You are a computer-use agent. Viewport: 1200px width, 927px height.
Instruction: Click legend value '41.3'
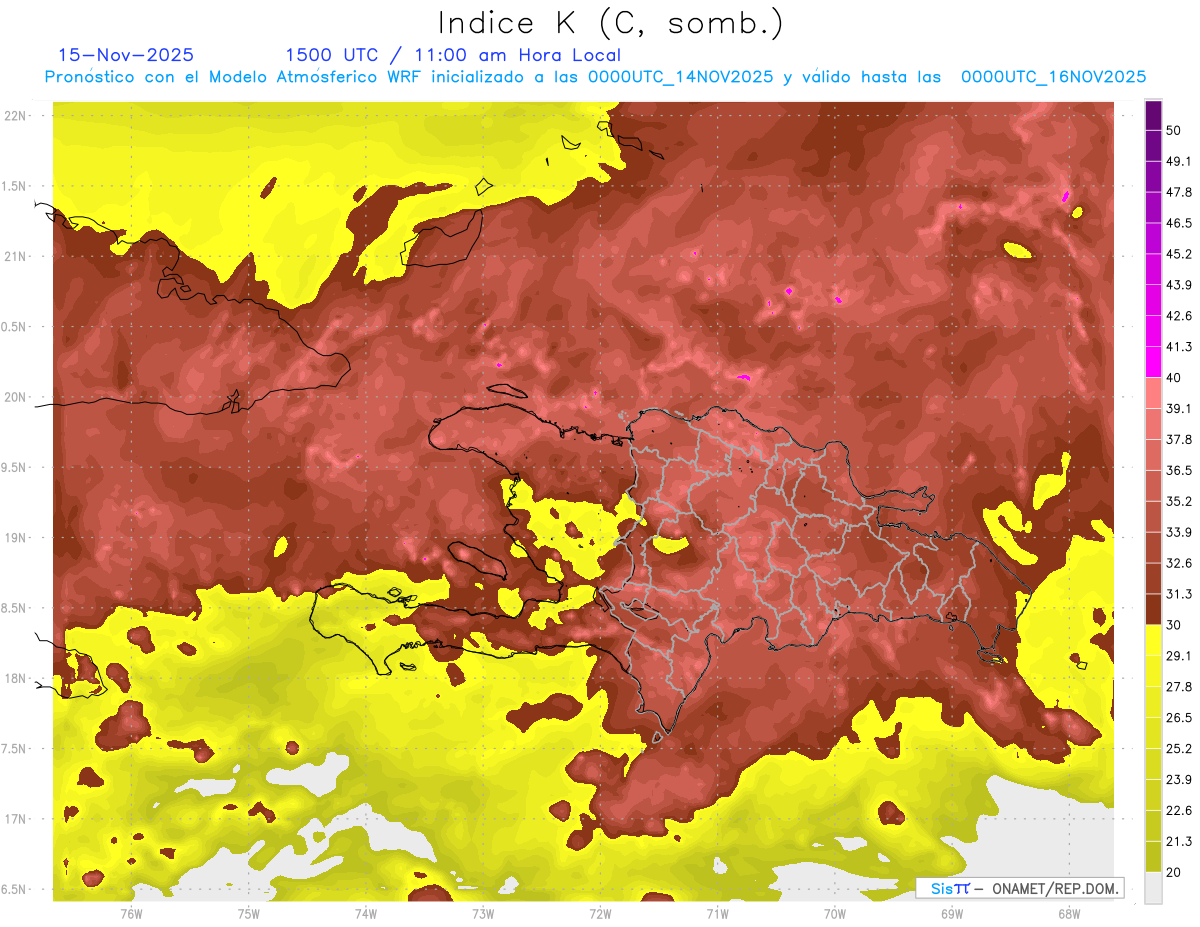pyautogui.click(x=1179, y=347)
